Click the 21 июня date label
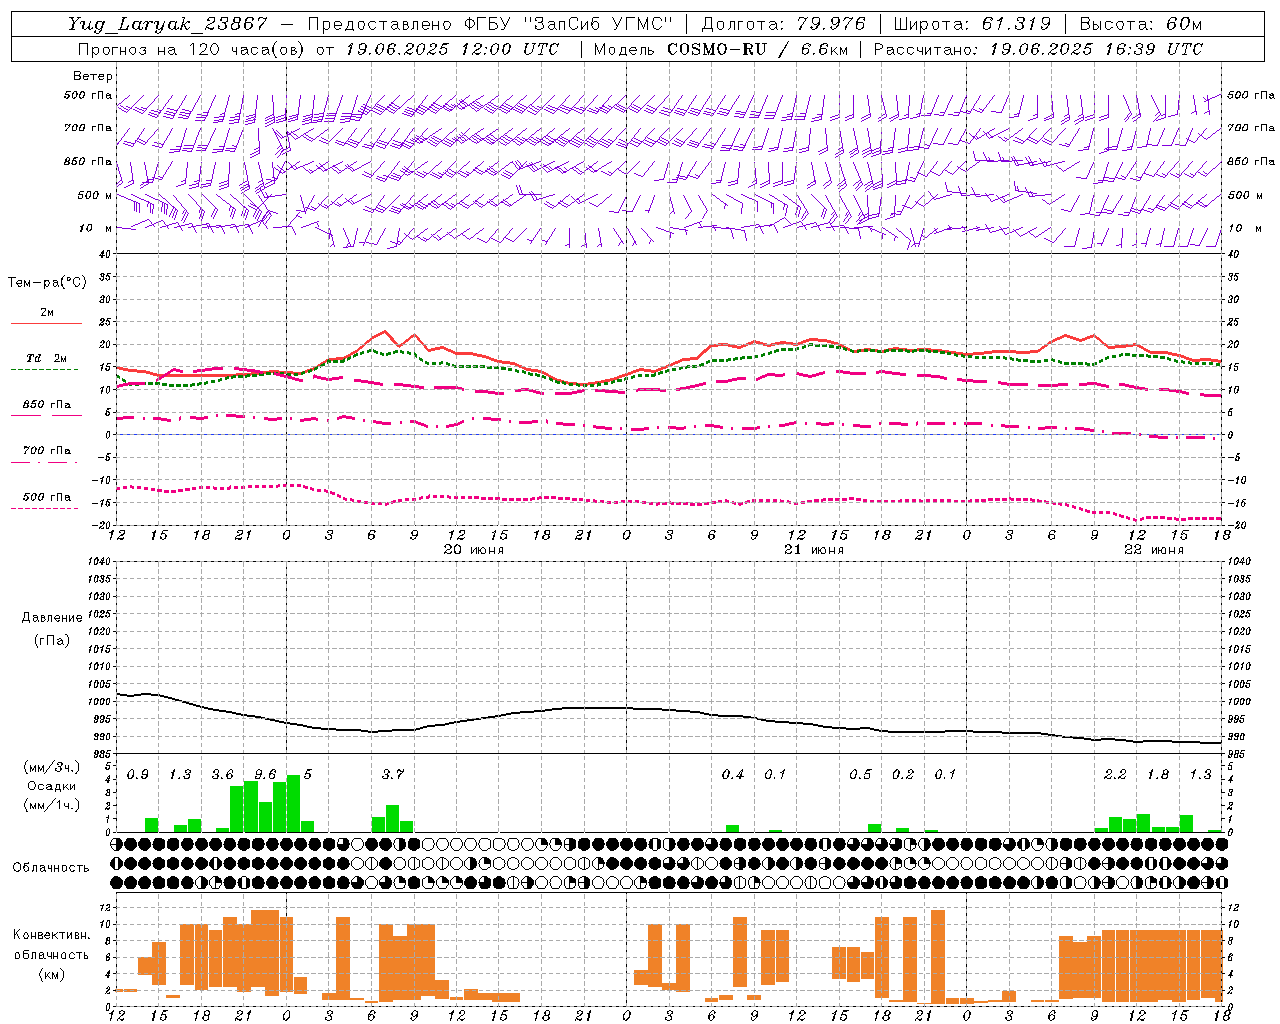The width and height of the screenshot is (1280, 1024). [x=813, y=550]
